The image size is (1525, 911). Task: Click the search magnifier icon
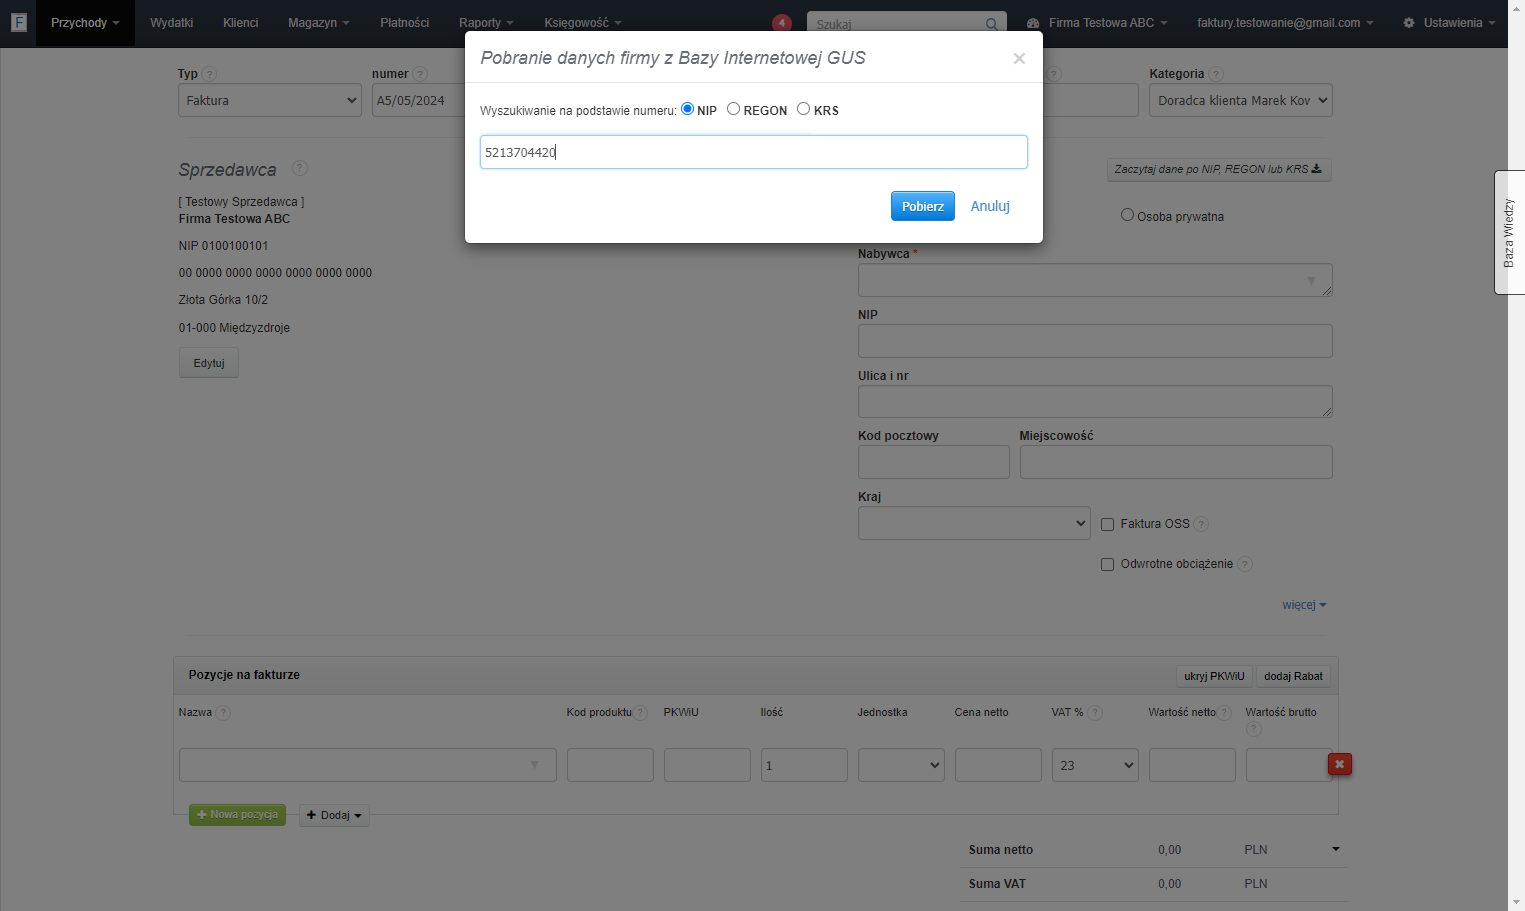coord(991,24)
